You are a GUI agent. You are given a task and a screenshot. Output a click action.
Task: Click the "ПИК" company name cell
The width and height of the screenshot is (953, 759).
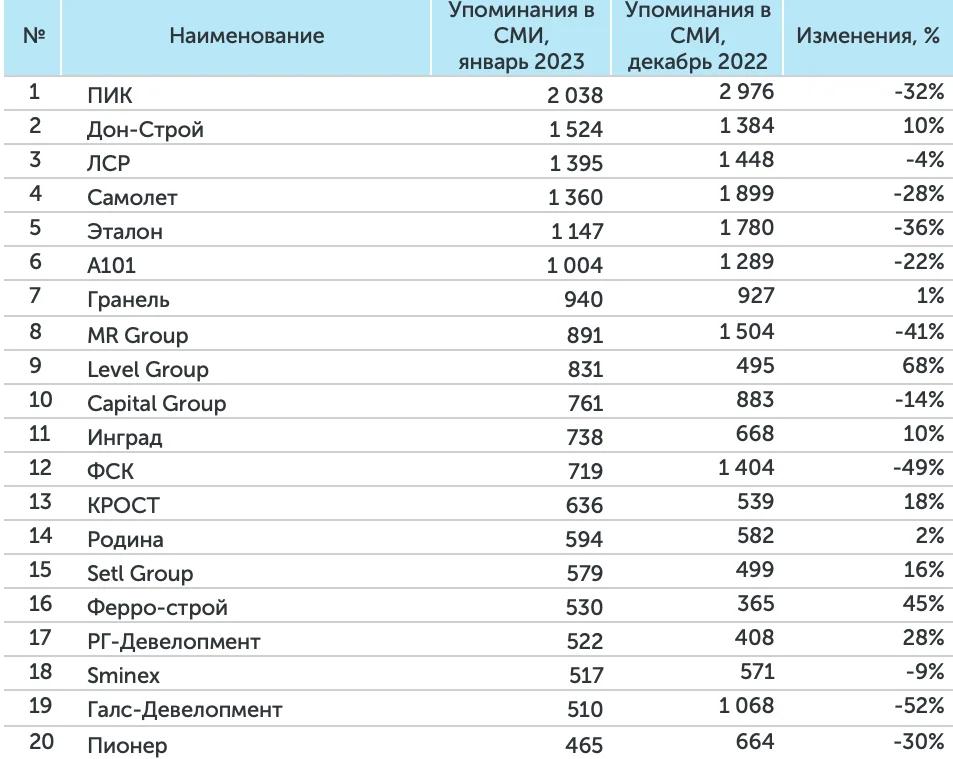(x=110, y=95)
